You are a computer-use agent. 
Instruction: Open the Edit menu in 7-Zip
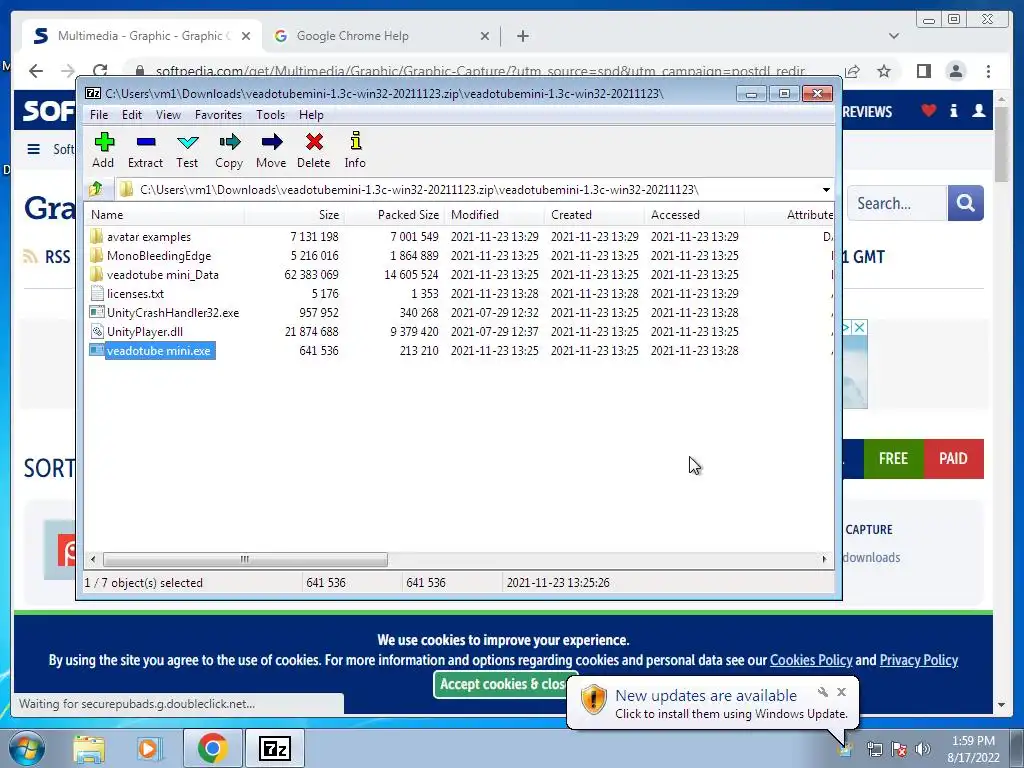(131, 115)
